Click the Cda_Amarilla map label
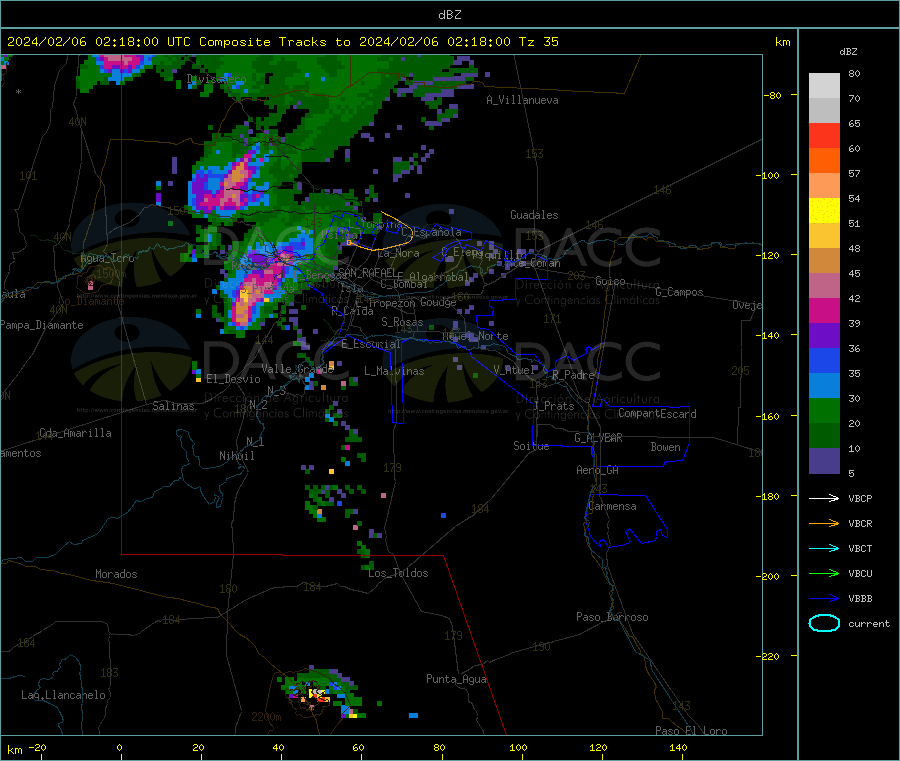This screenshot has width=900, height=761. tap(75, 433)
